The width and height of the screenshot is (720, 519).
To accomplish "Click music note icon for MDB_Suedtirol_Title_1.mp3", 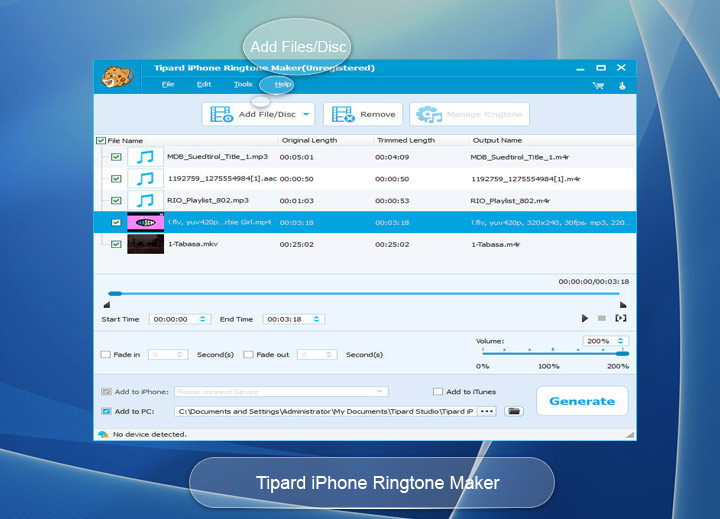I will [x=145, y=157].
